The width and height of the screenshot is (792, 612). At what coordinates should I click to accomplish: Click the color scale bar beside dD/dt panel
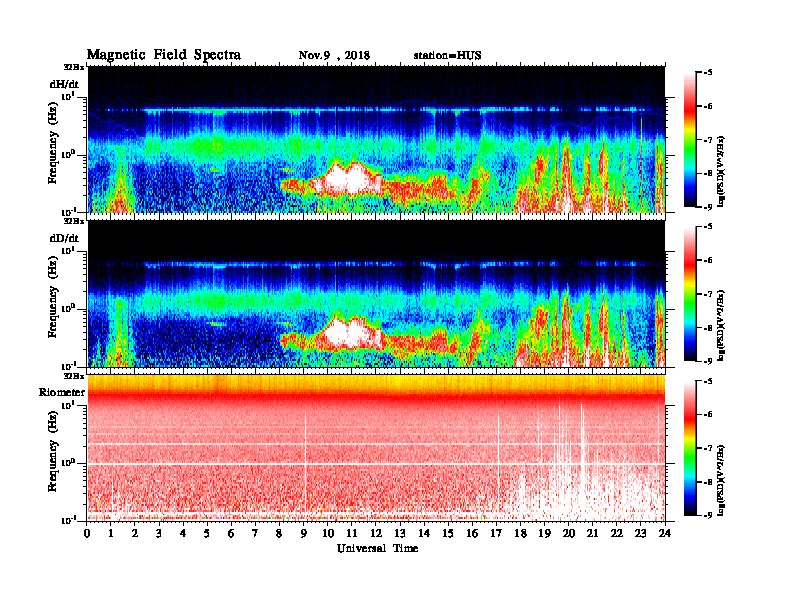[690, 294]
